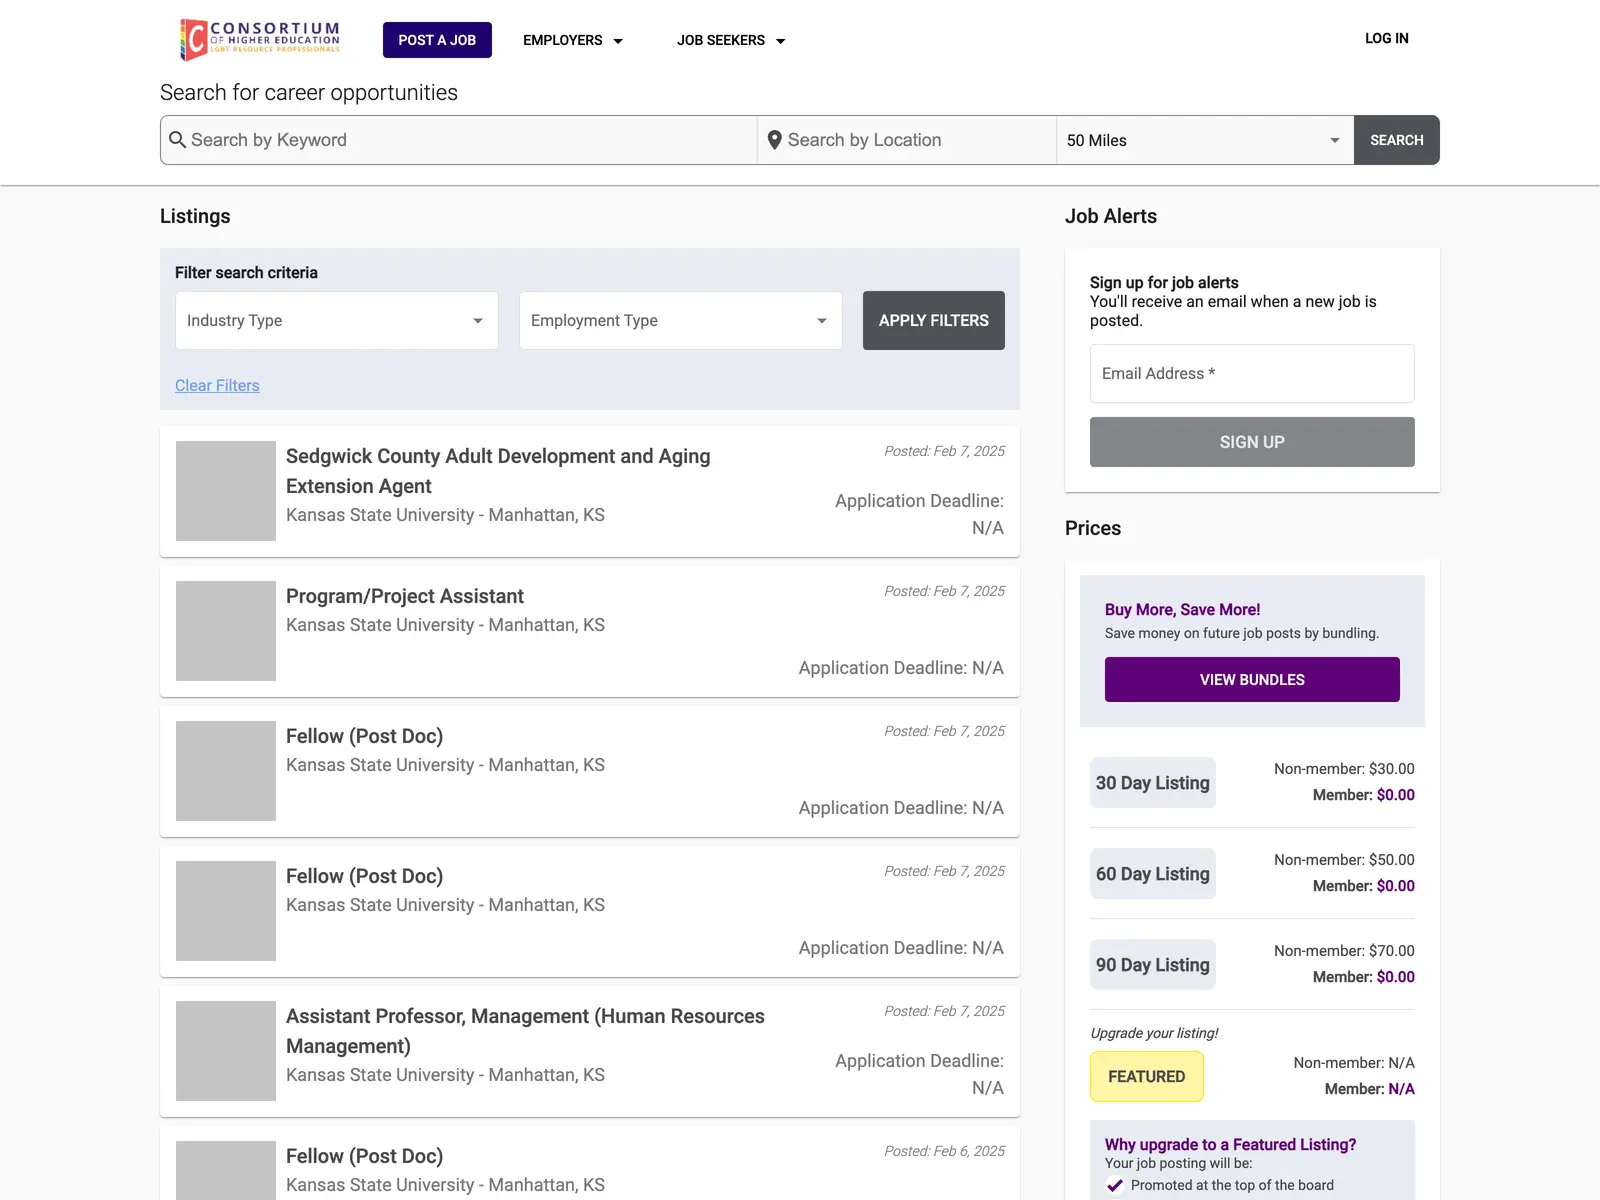Screen dimensions: 1600x1200
Task: Click the Assistant Professor listing thumbnail image
Action: (226, 1051)
